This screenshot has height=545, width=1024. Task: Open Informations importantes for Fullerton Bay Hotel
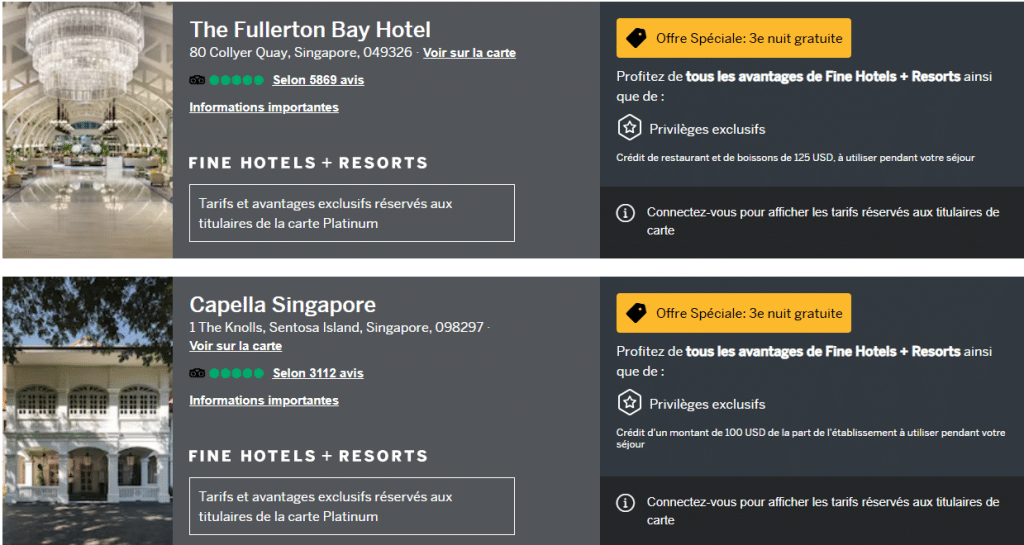pyautogui.click(x=264, y=107)
